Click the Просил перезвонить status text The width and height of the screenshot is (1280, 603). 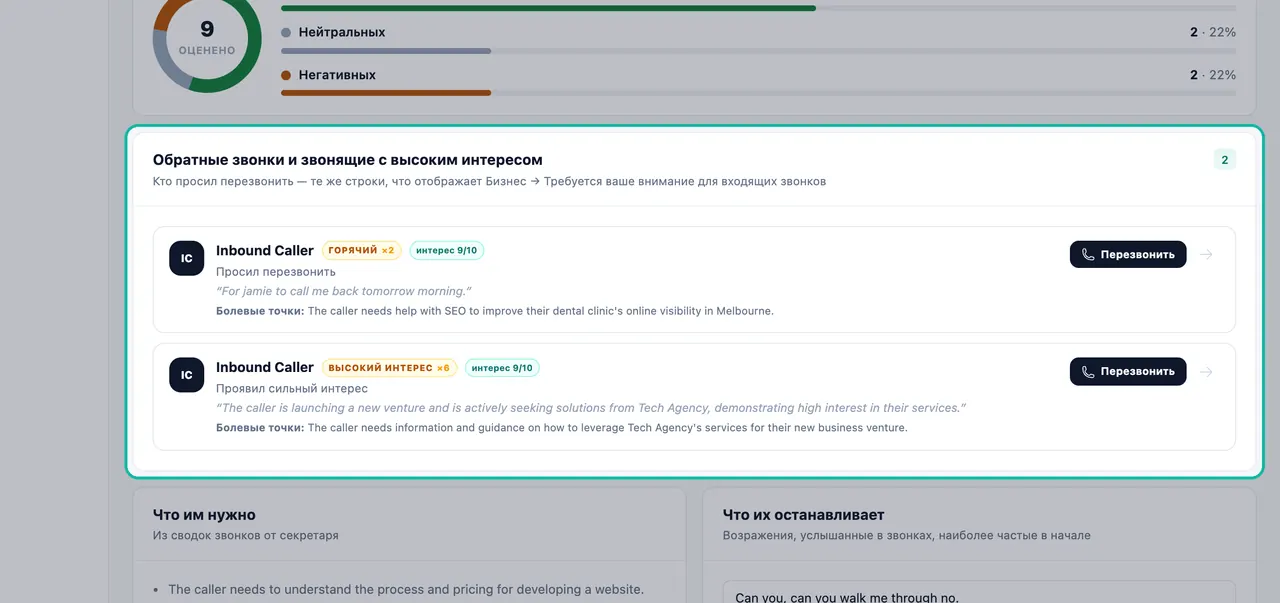(276, 272)
